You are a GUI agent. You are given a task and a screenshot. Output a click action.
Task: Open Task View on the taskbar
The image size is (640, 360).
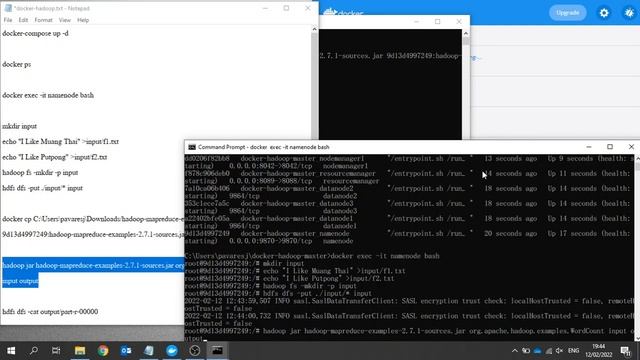(56, 351)
